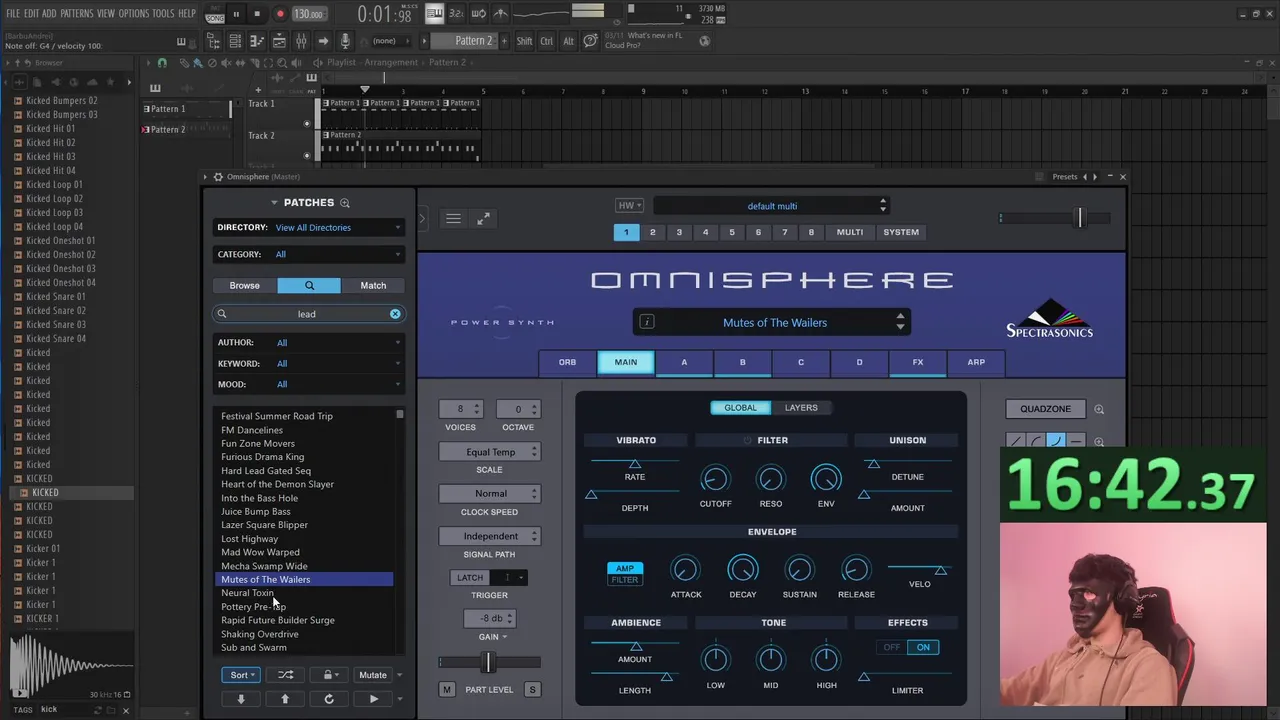Image resolution: width=1280 pixels, height=720 pixels.
Task: Switch to the ARP tab
Action: (976, 362)
